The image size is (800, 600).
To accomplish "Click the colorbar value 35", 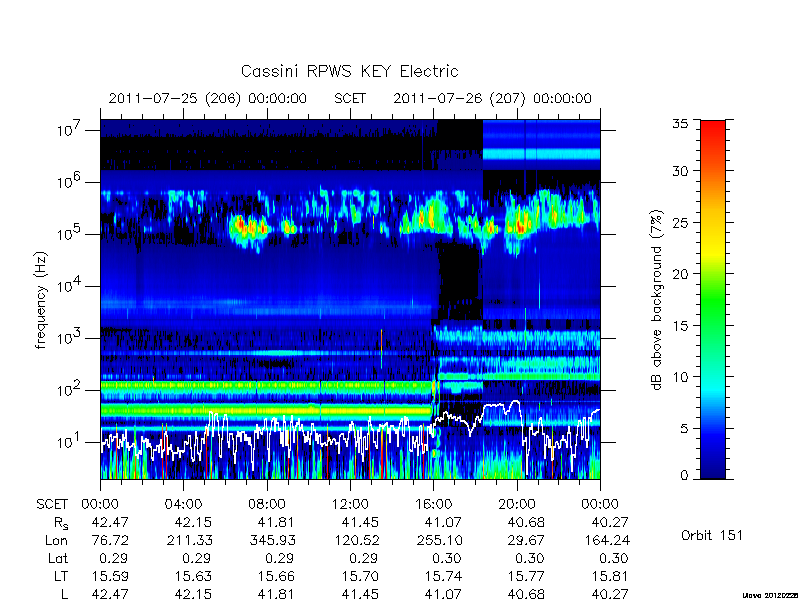I will click(x=680, y=123).
